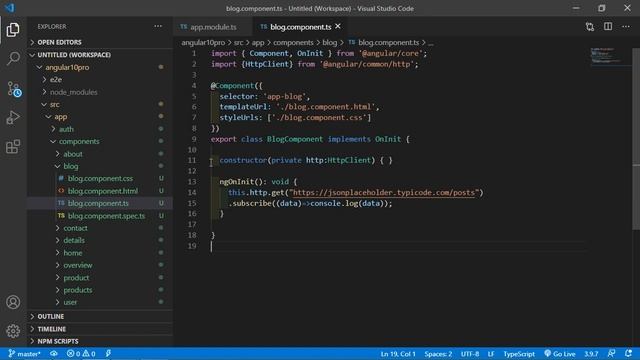Open blog.component.css in the explorer
The height and width of the screenshot is (360, 640).
(x=100, y=178)
